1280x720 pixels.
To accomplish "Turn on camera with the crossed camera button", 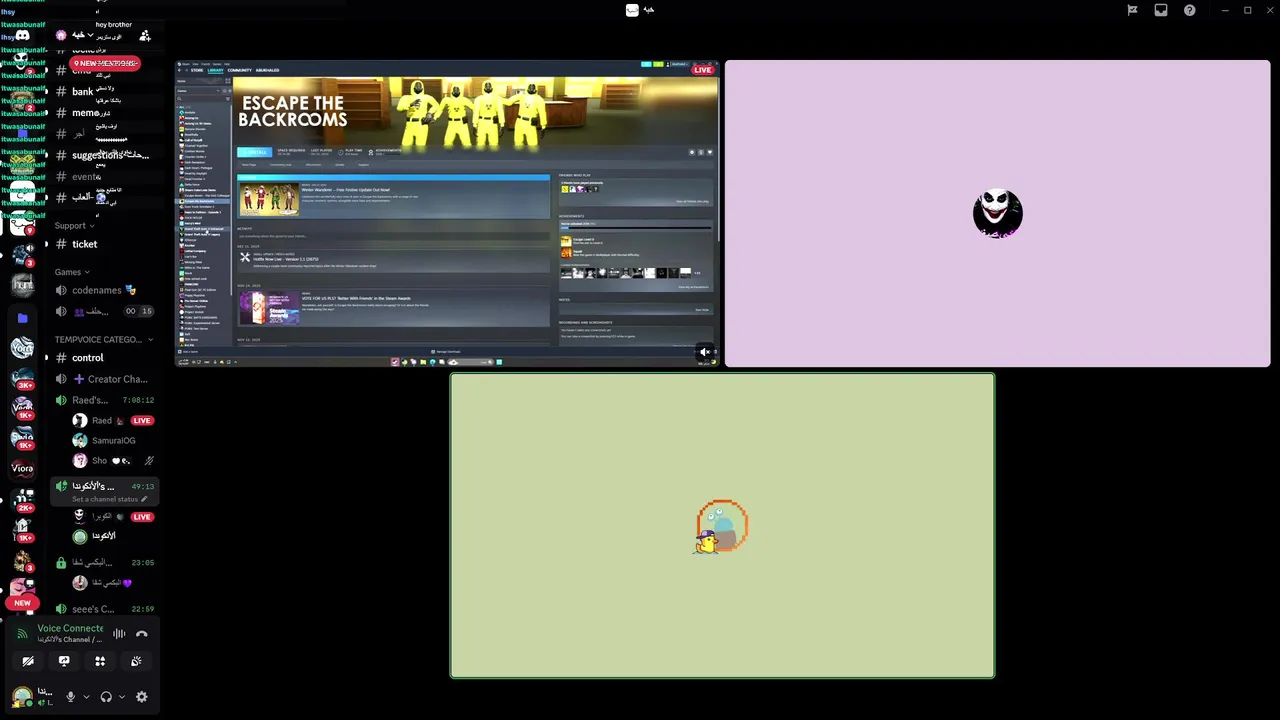I will [28, 661].
